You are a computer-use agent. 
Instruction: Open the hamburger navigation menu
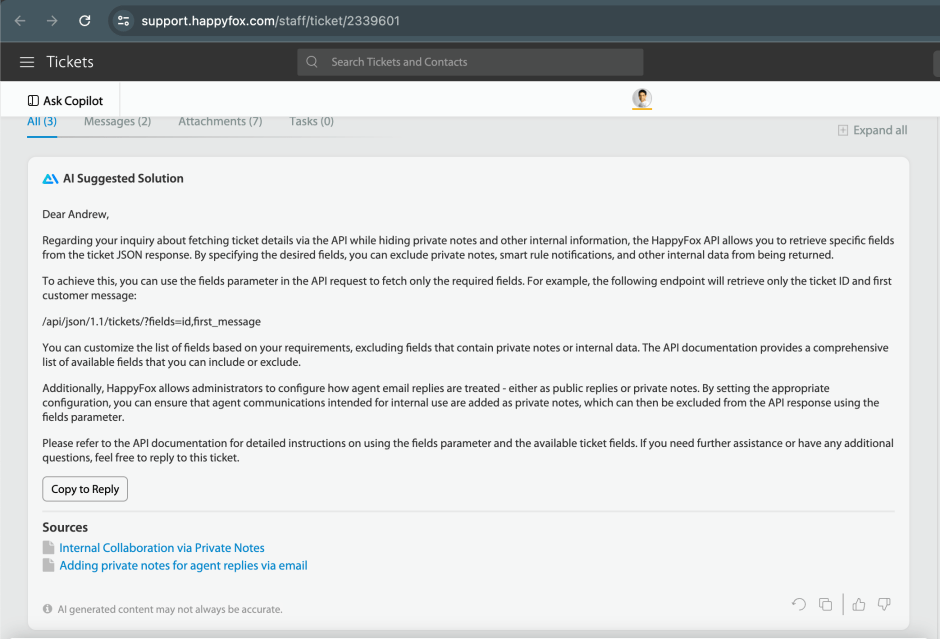(x=27, y=61)
